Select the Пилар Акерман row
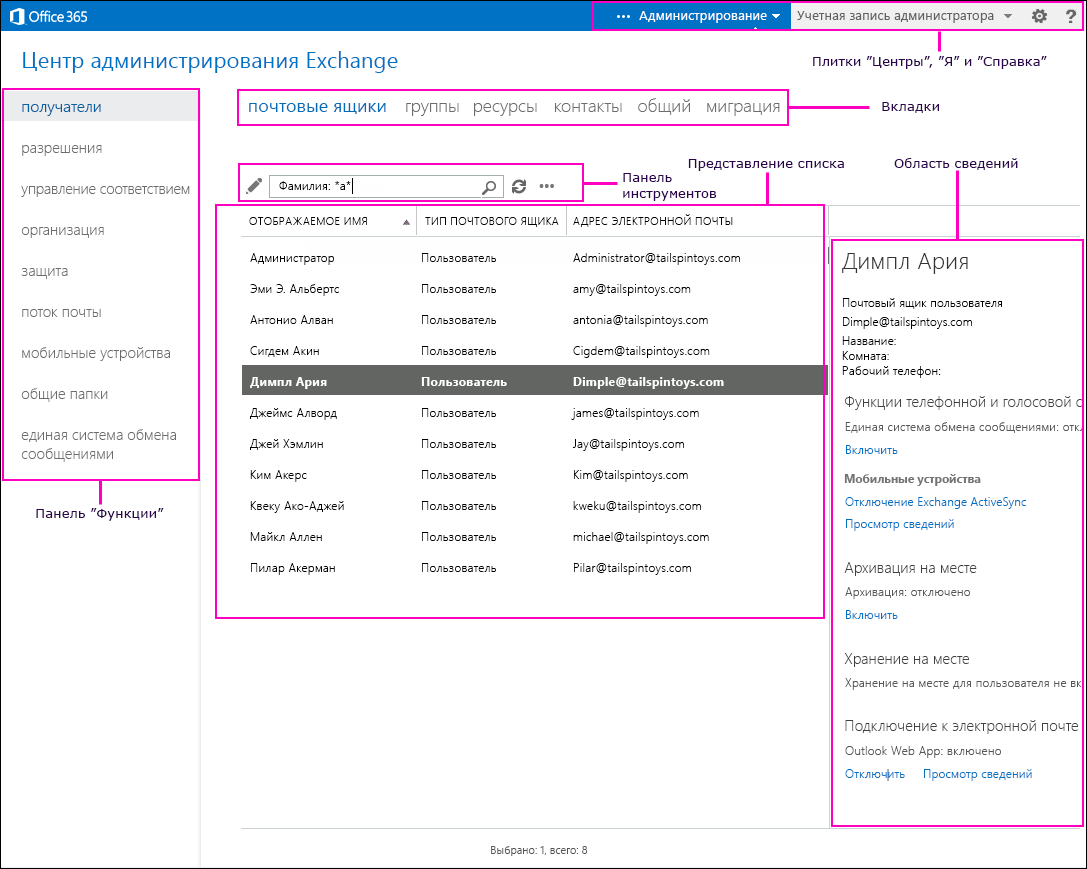This screenshot has width=1087, height=869. 534,568
